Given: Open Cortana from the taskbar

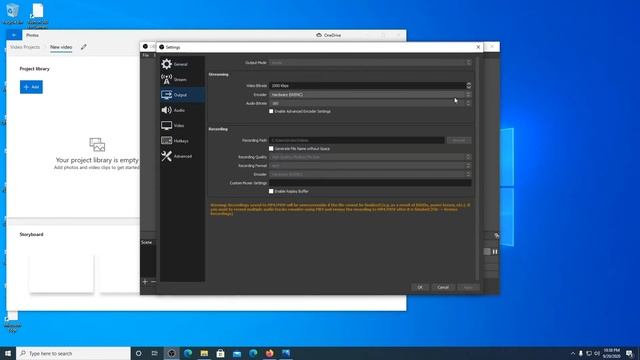Looking at the screenshot, I should [138, 353].
